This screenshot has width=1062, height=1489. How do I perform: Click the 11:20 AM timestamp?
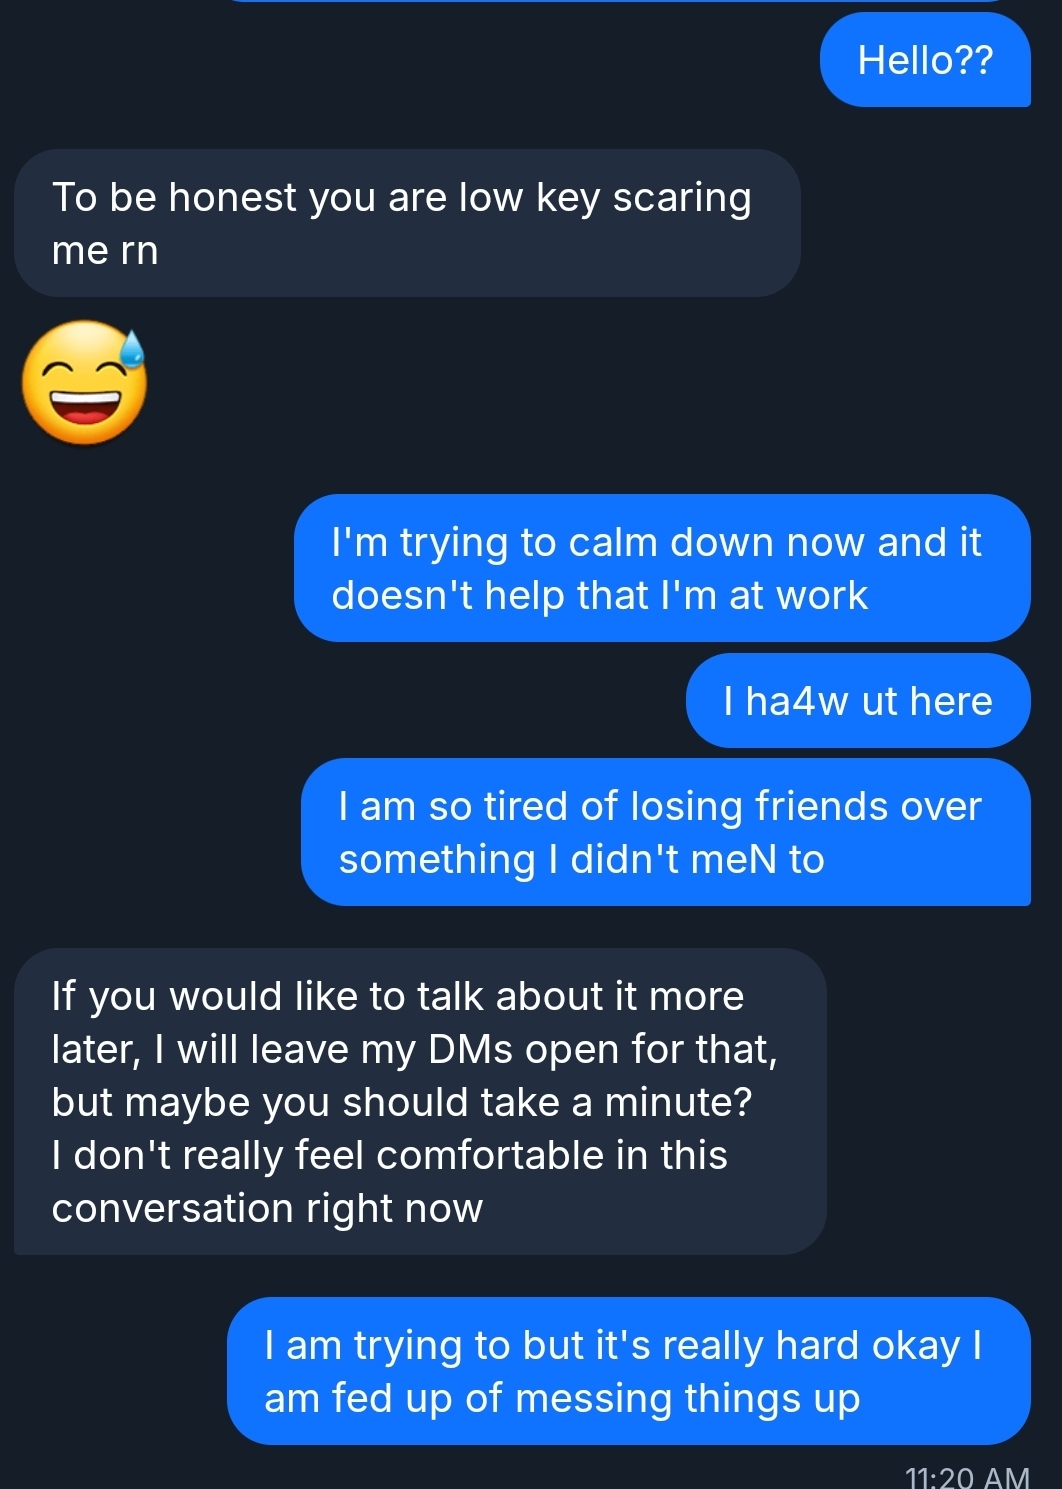(x=966, y=1476)
